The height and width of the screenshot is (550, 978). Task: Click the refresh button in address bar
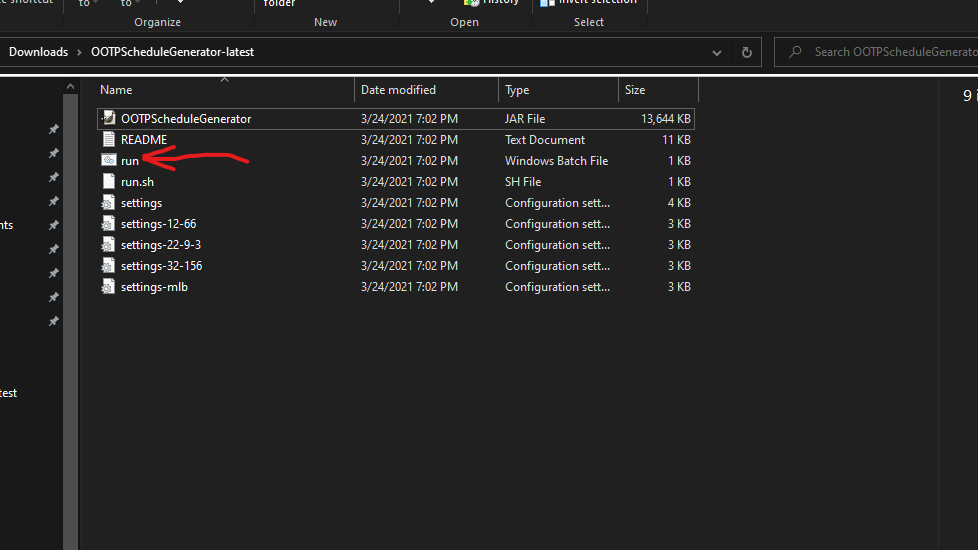pos(746,52)
